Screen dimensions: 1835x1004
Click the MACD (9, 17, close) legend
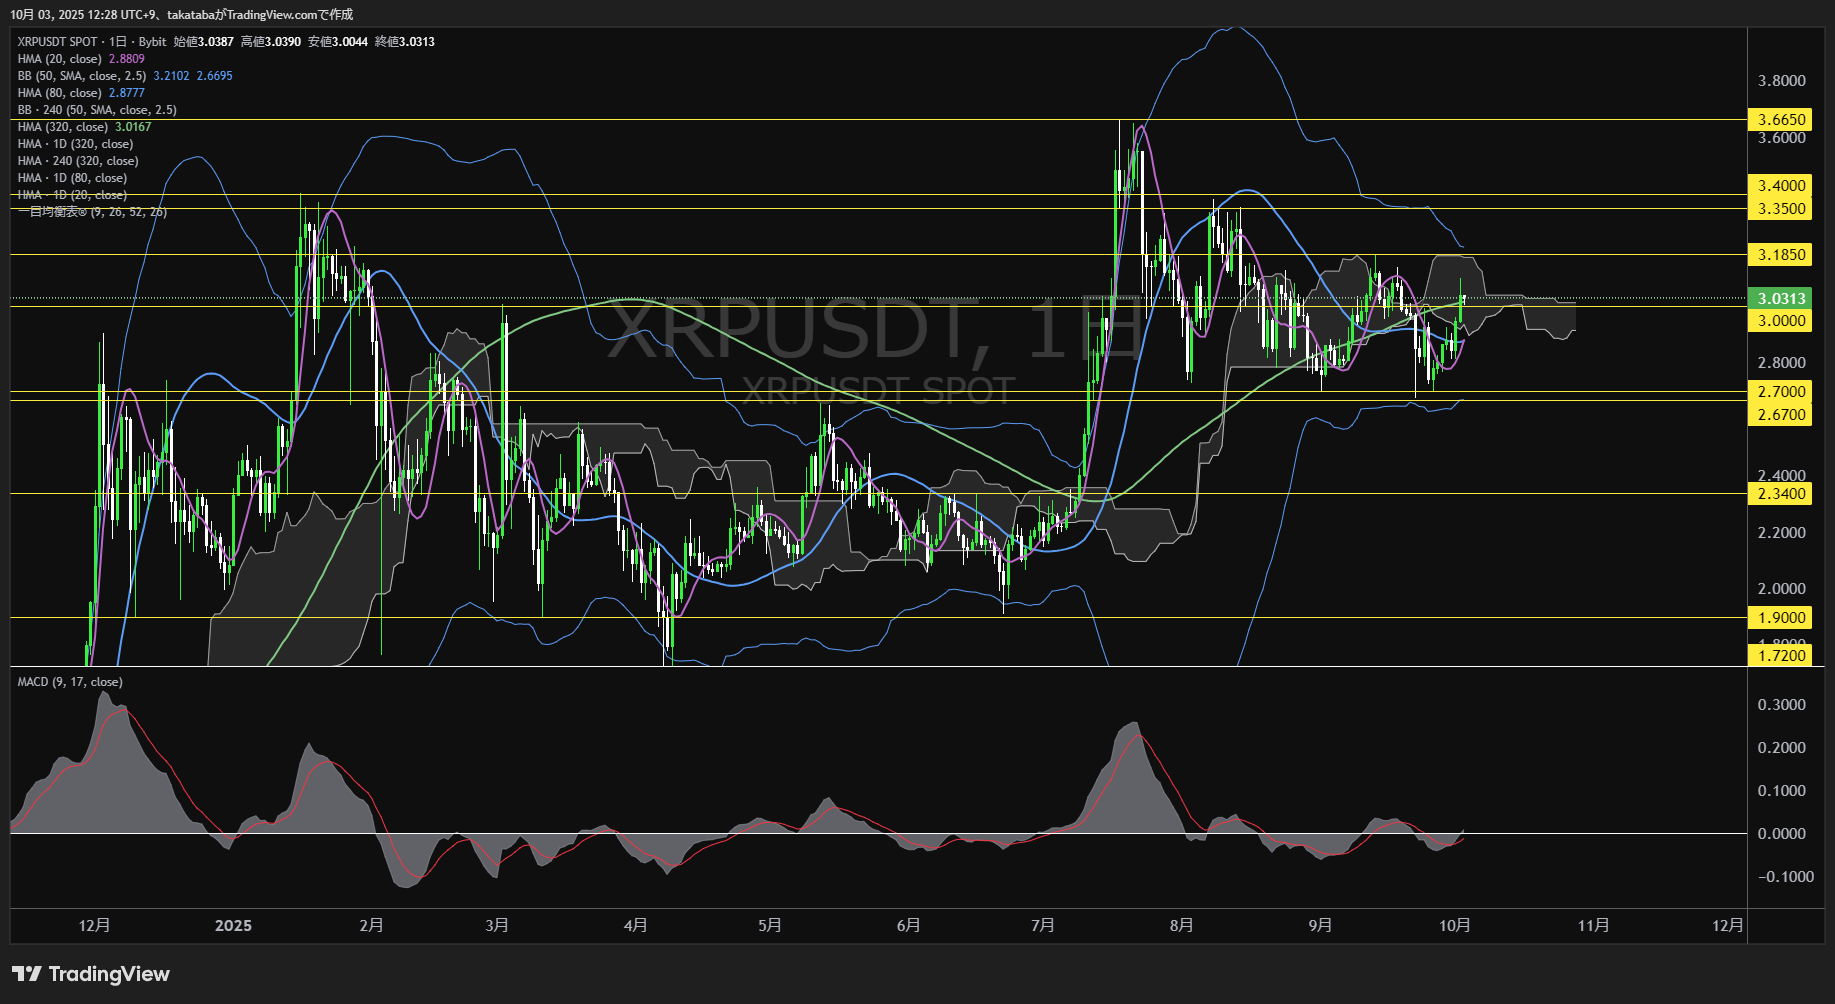pyautogui.click(x=70, y=682)
